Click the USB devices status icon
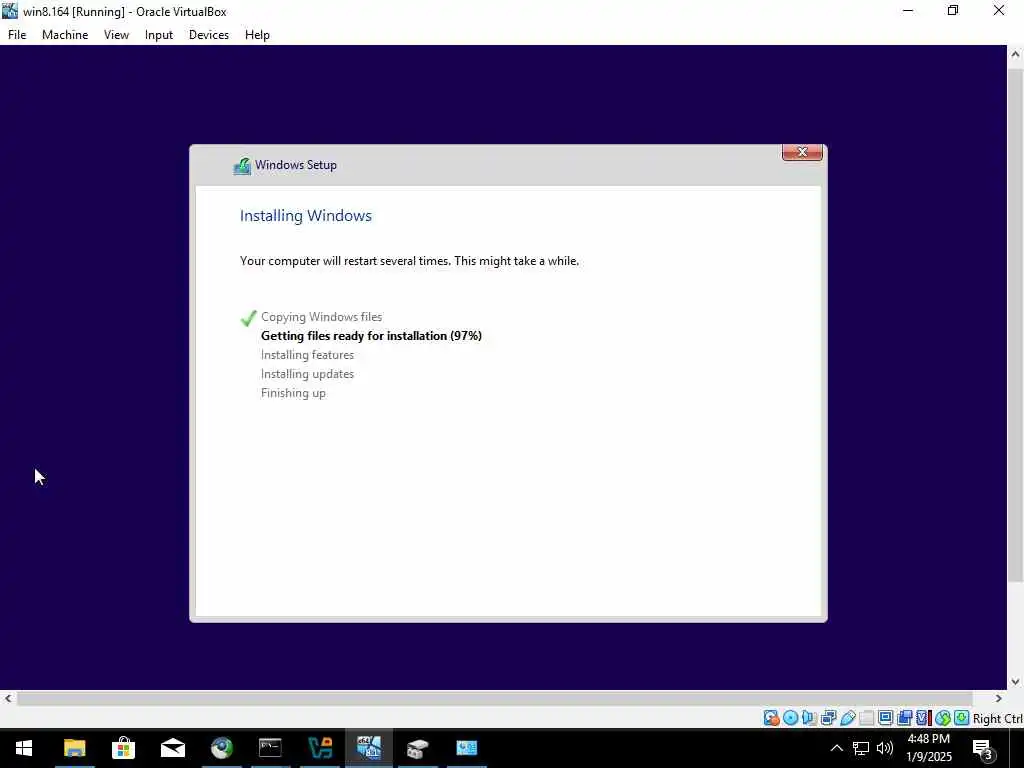This screenshot has width=1024, height=768. point(848,718)
